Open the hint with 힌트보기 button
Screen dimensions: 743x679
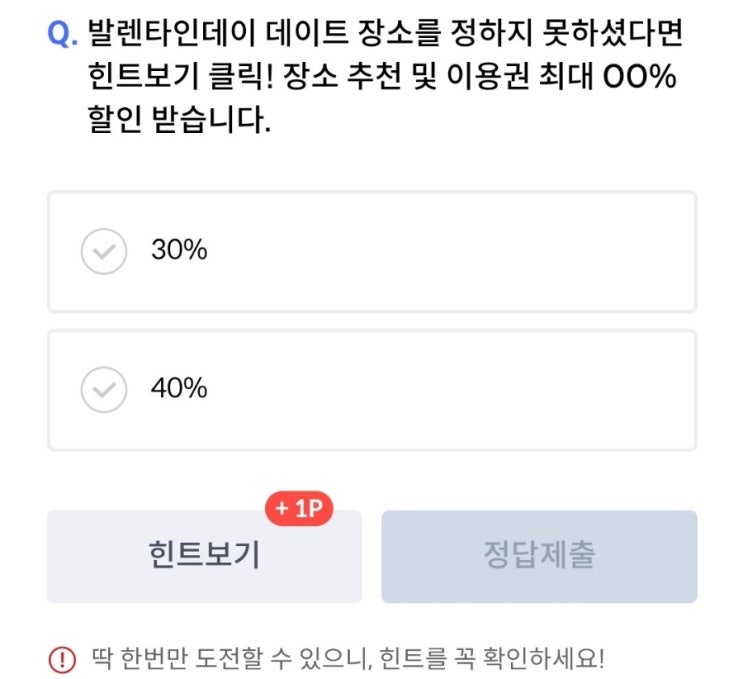(x=204, y=556)
